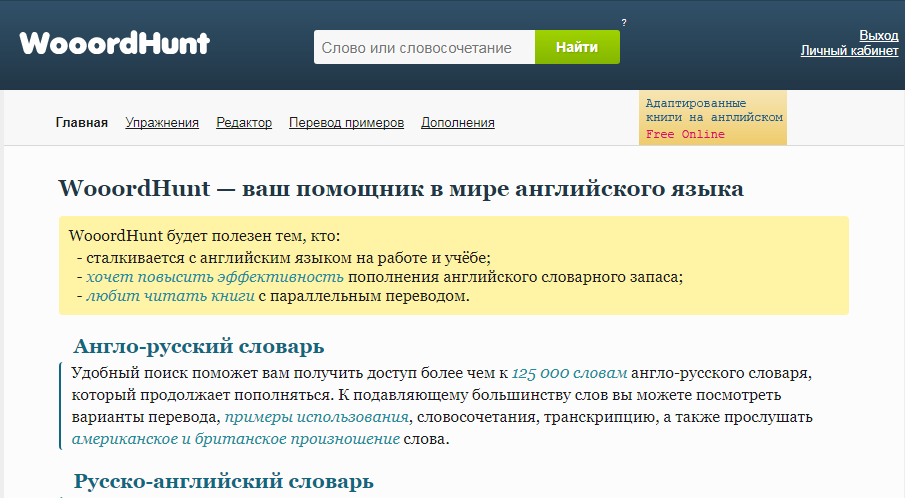Open the примеры использования link
The width and height of the screenshot is (905, 498).
coord(316,417)
